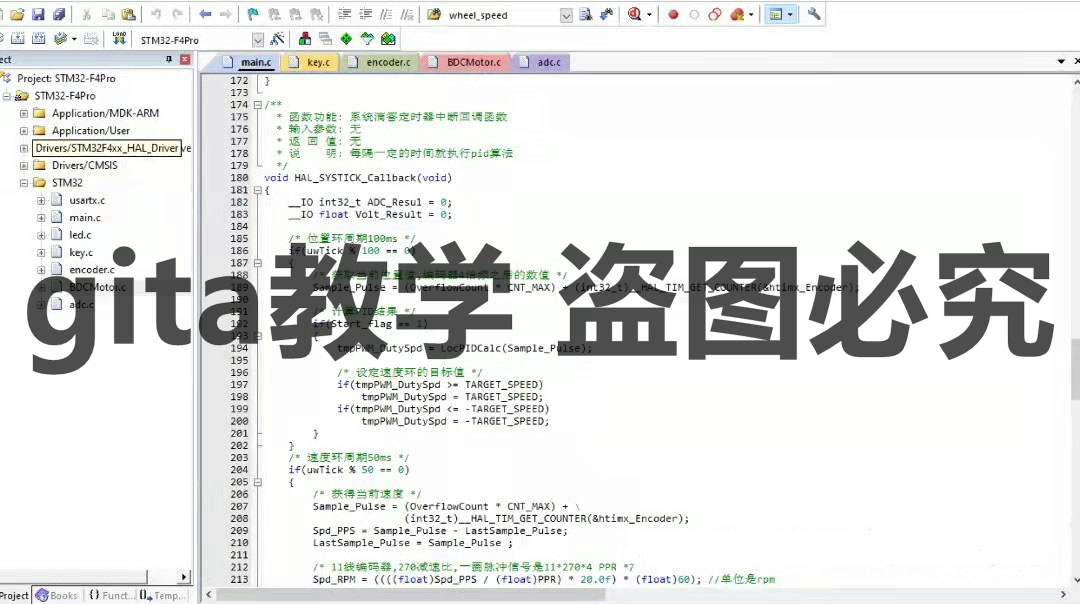Unindent the selected text lines
The width and height of the screenshot is (1080, 604).
366,14
